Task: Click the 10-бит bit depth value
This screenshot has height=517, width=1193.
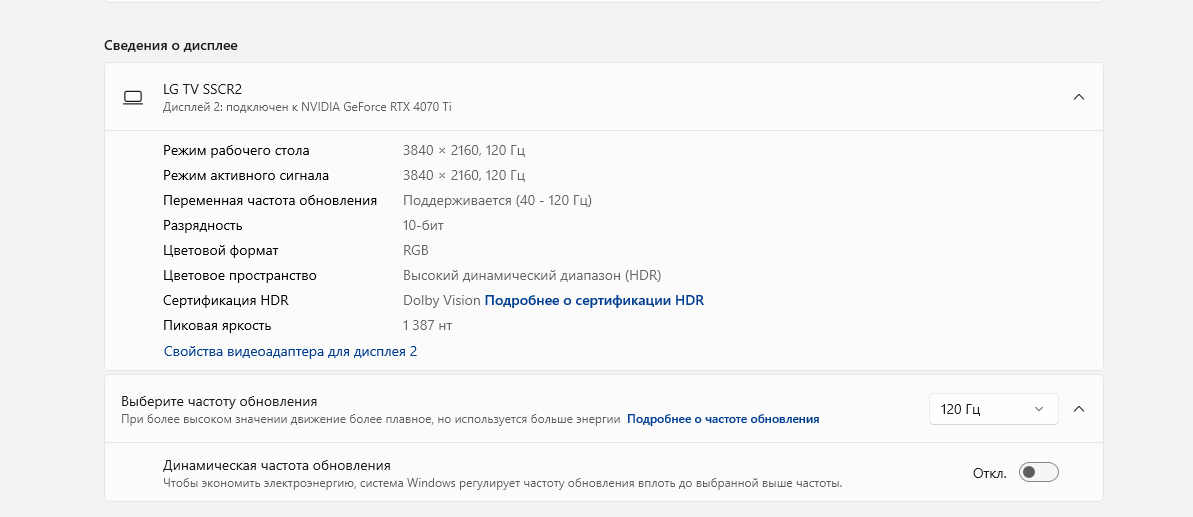Action: coord(423,225)
